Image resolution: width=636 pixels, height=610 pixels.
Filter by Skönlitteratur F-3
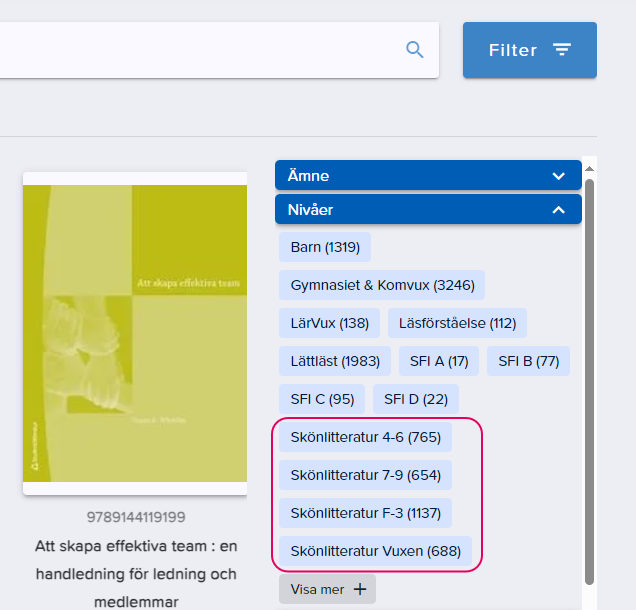(x=365, y=513)
